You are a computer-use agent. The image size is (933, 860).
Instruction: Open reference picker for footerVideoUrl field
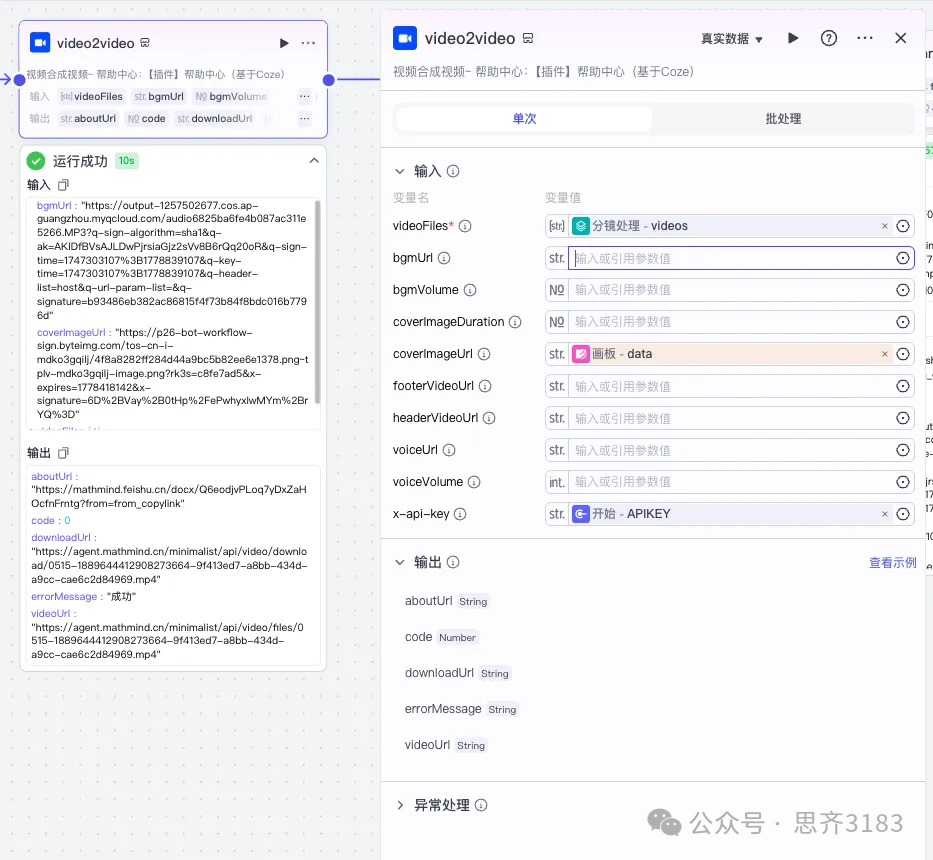903,386
